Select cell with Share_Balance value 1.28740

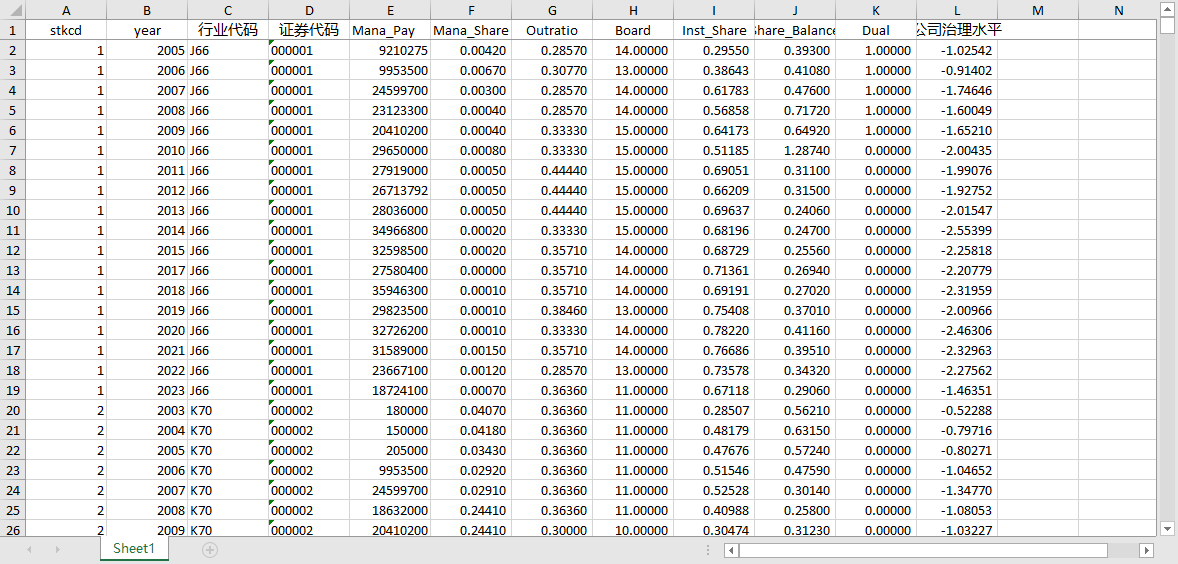point(795,150)
